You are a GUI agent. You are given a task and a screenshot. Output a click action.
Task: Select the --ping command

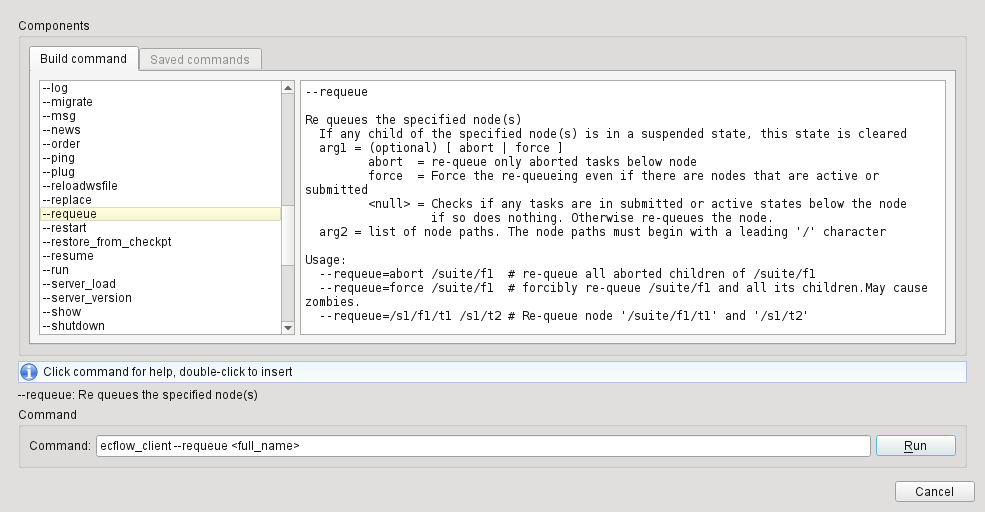59,158
